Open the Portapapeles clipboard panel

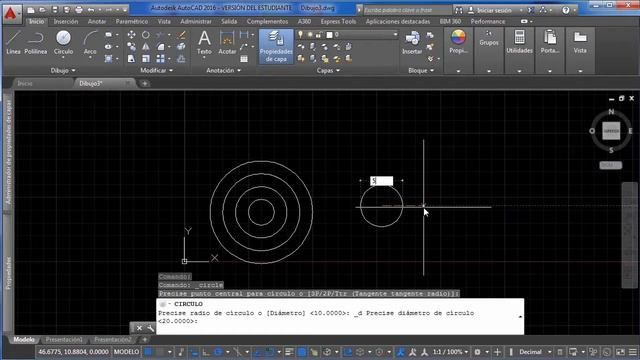[x=550, y=42]
